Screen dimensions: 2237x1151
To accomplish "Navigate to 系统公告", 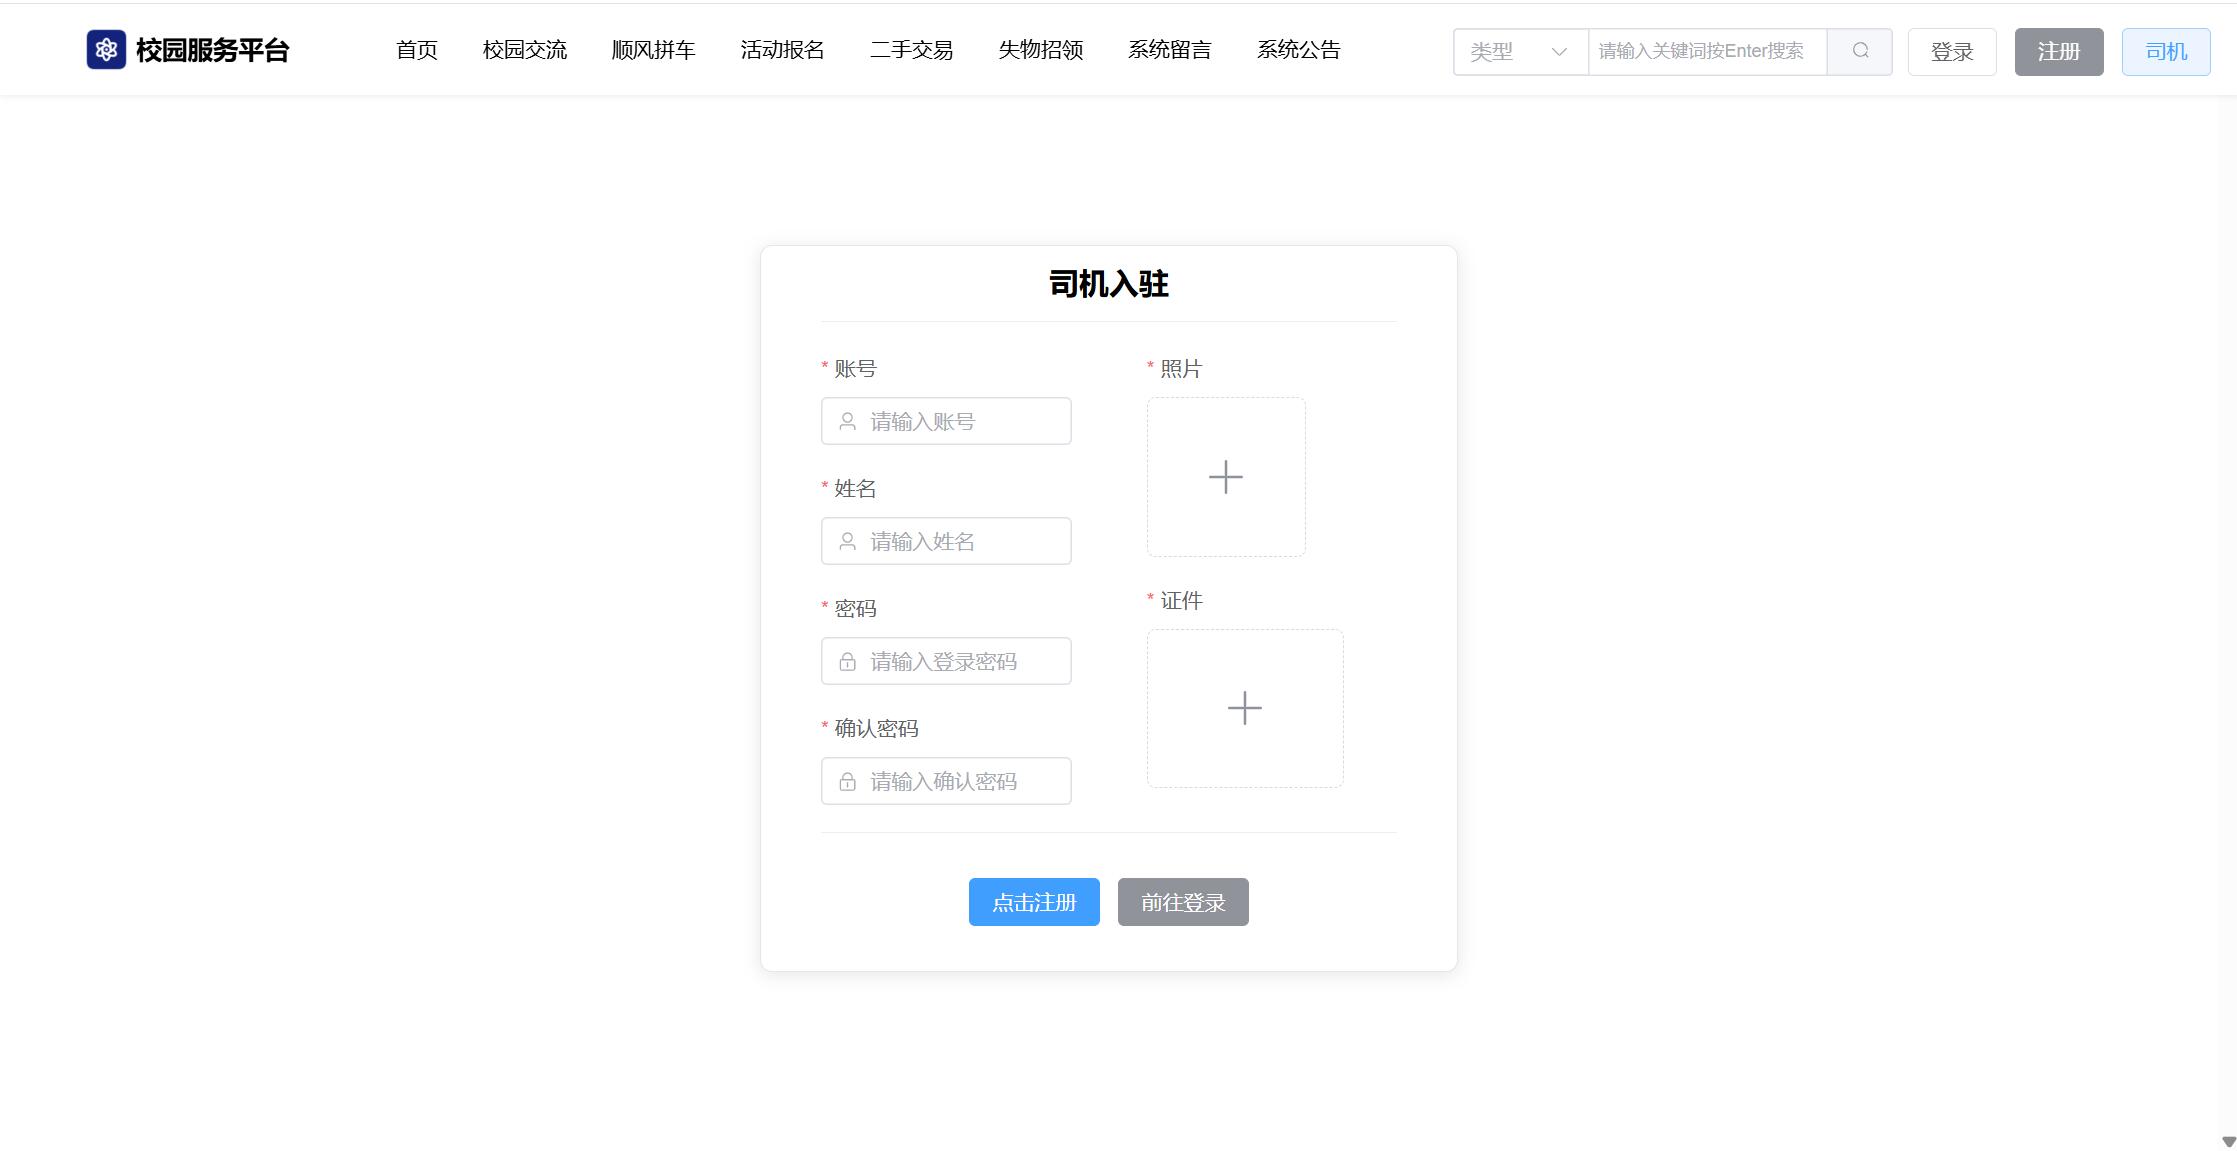I will click(x=1298, y=50).
